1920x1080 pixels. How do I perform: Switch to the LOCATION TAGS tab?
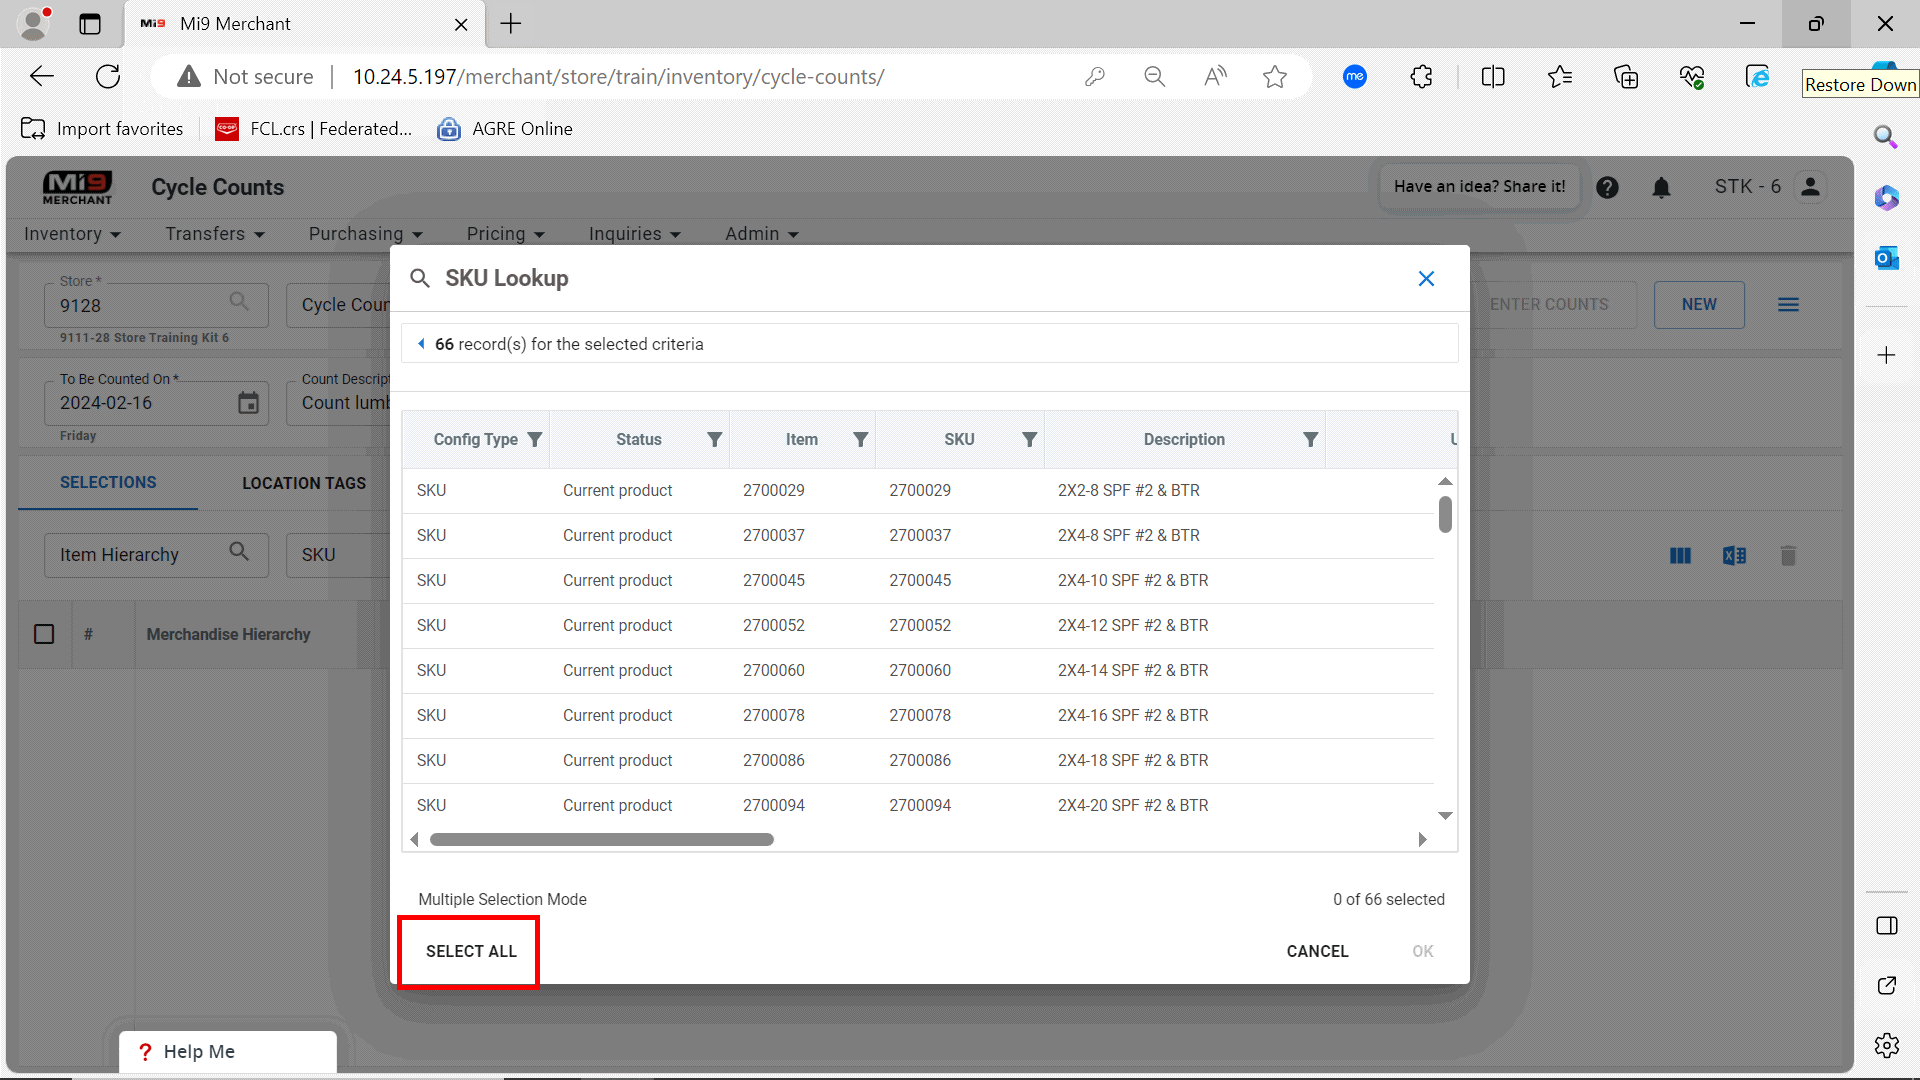pos(304,483)
